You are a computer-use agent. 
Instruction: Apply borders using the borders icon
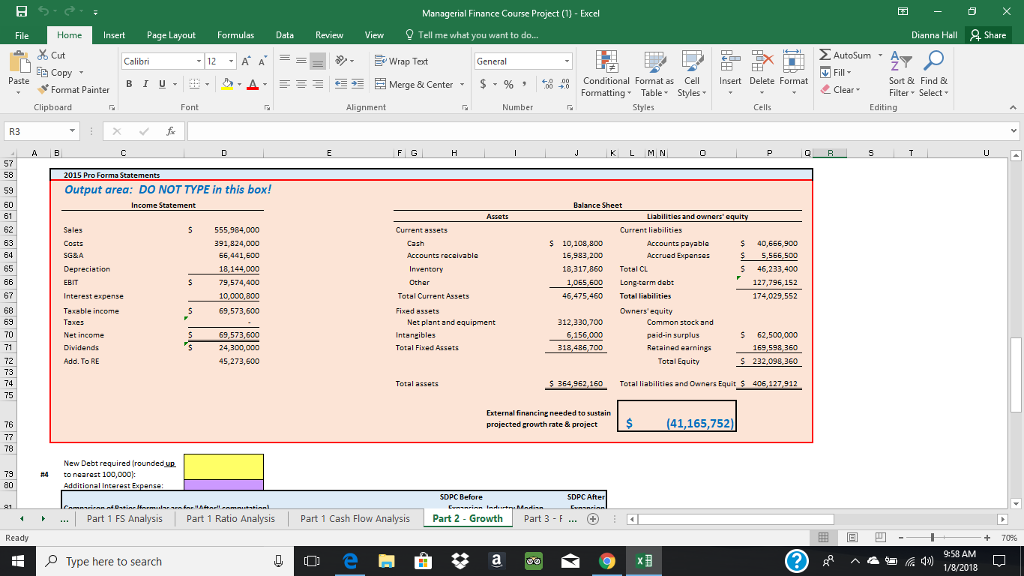(195, 84)
